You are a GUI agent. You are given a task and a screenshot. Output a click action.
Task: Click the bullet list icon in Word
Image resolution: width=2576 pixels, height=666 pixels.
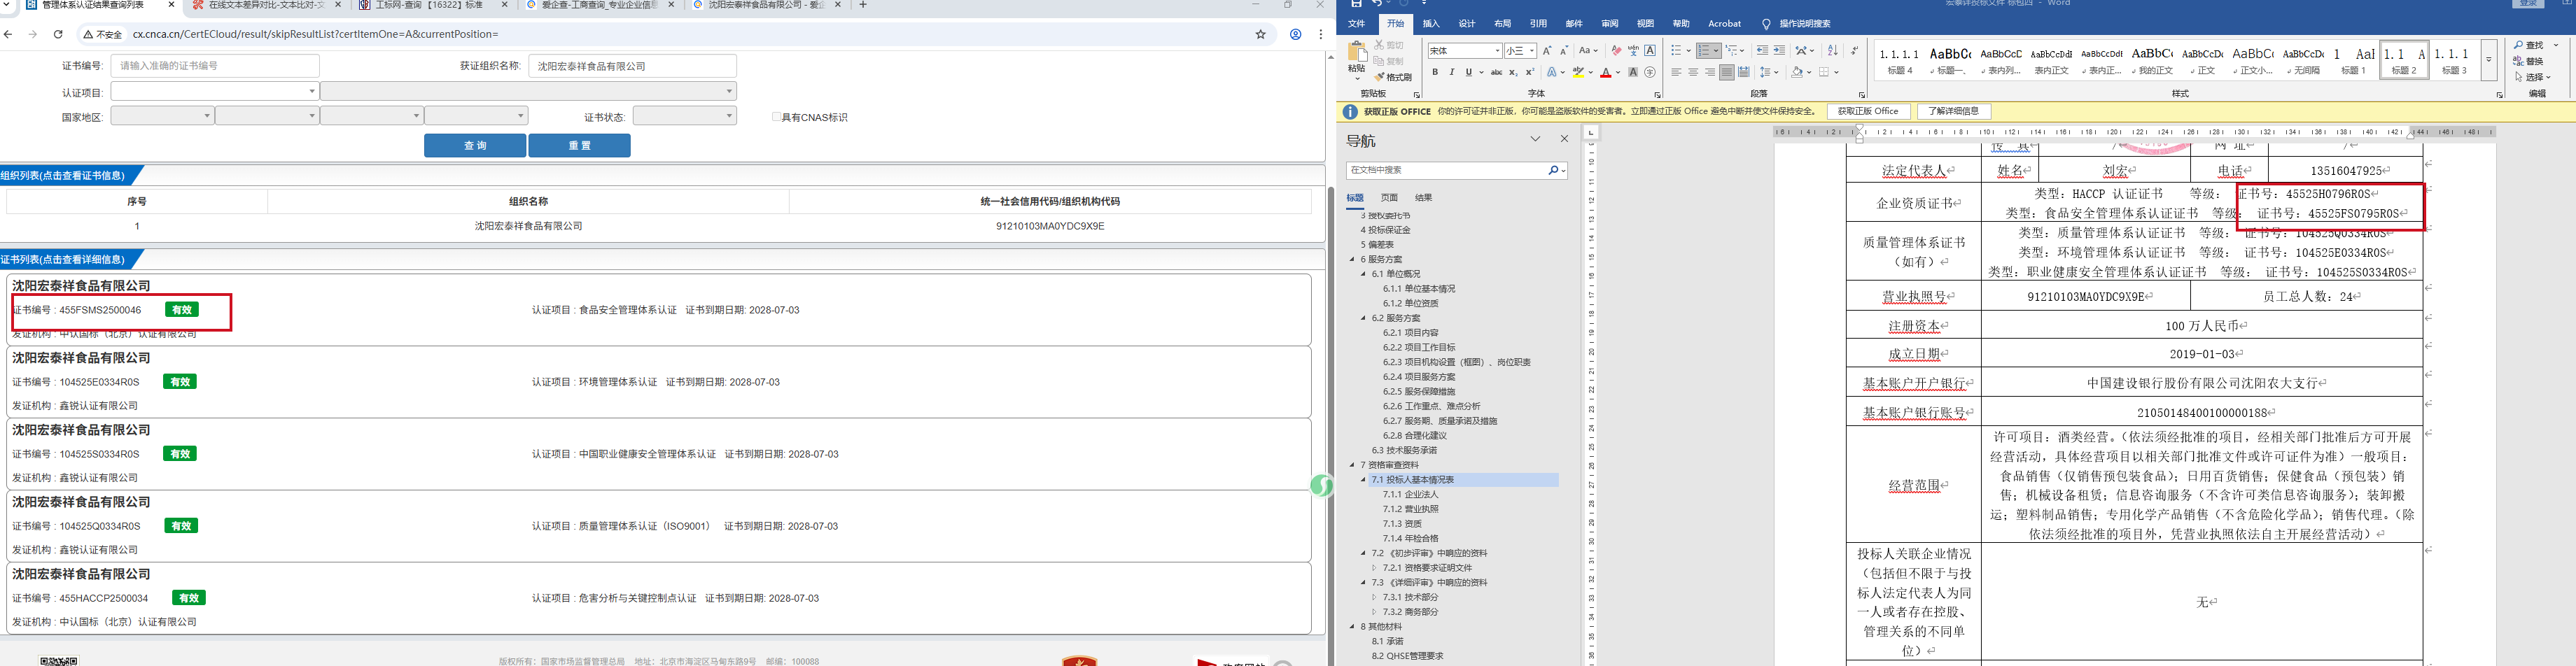coord(1676,50)
